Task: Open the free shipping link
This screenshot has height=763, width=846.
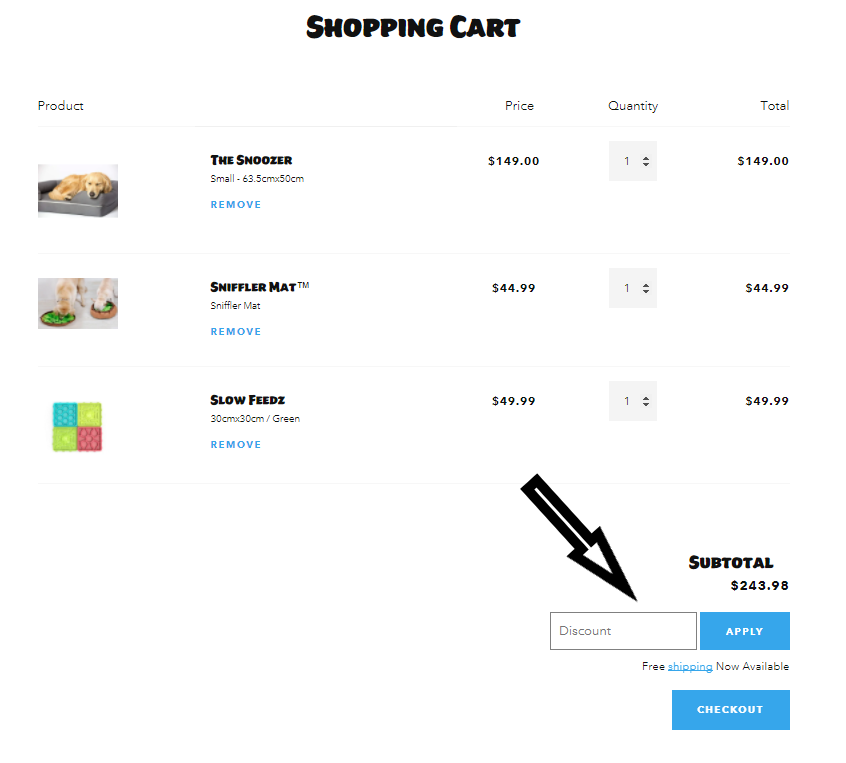Action: [690, 667]
